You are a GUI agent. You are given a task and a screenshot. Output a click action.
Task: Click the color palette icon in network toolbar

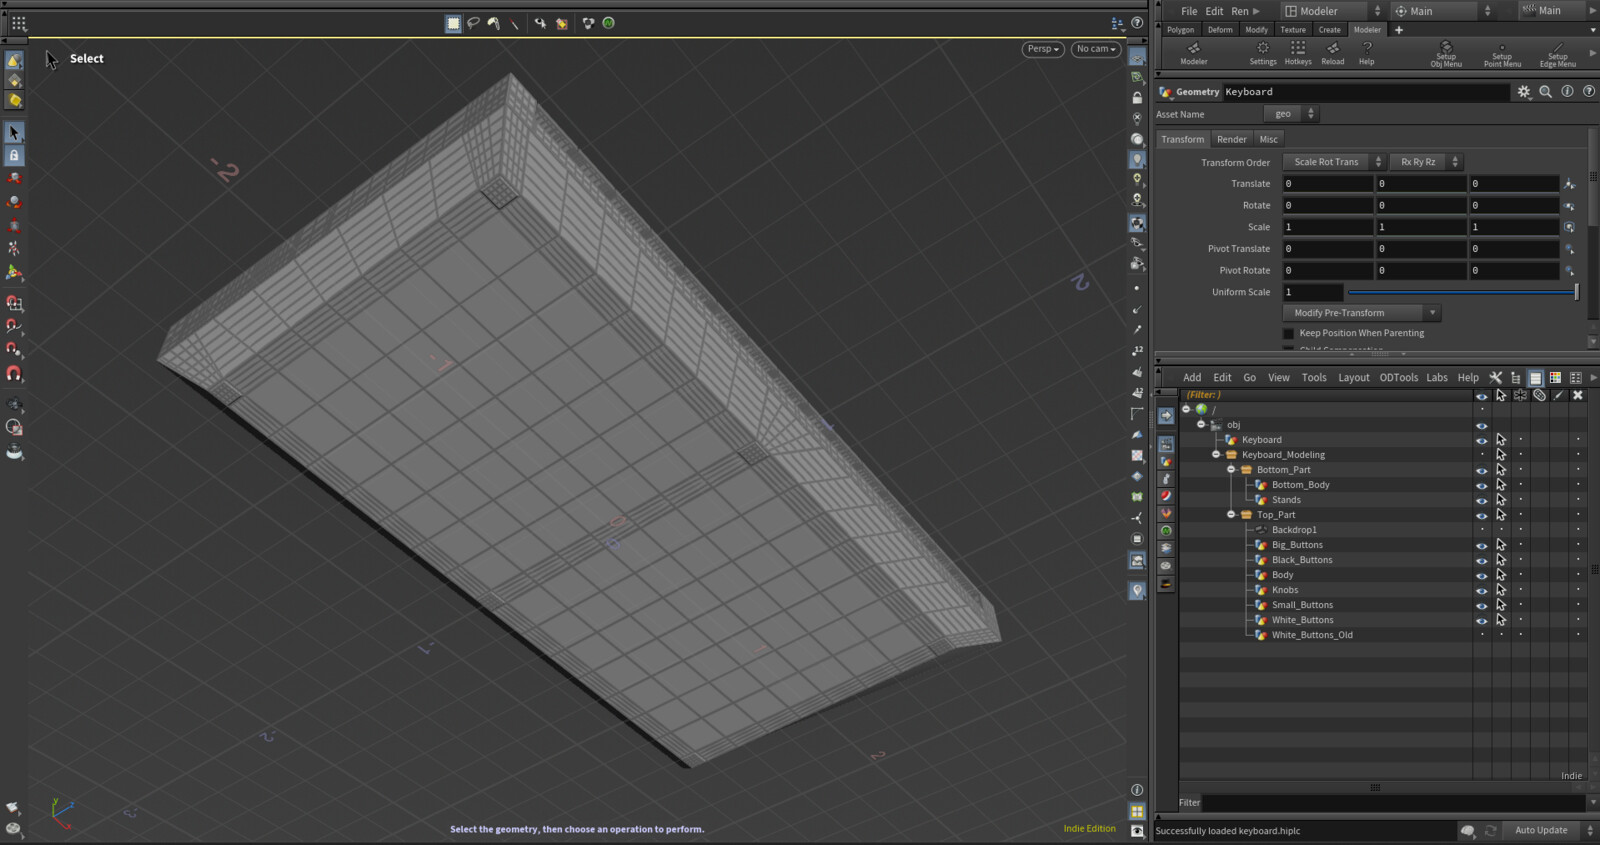tap(1555, 378)
